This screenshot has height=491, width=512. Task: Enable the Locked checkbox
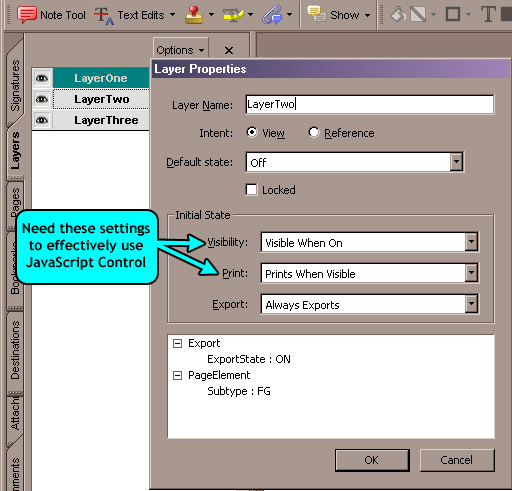click(x=251, y=190)
